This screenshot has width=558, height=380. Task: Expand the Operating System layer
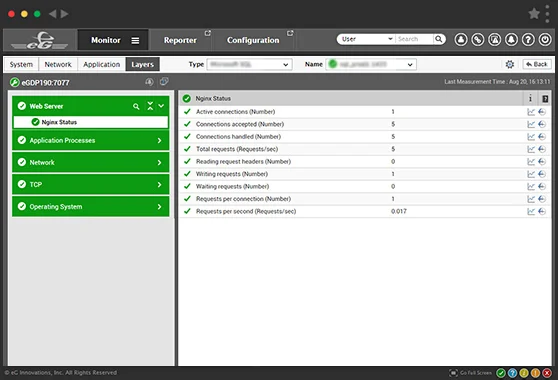coord(159,207)
